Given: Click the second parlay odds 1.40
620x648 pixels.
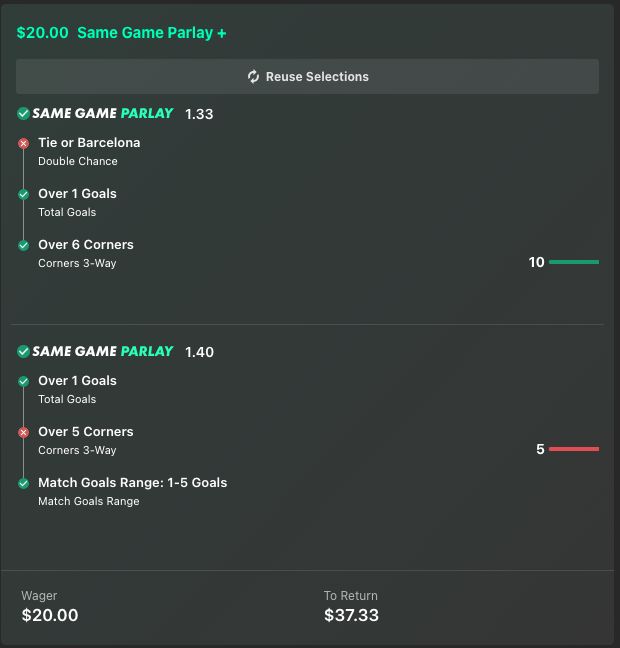Looking at the screenshot, I should coord(199,352).
